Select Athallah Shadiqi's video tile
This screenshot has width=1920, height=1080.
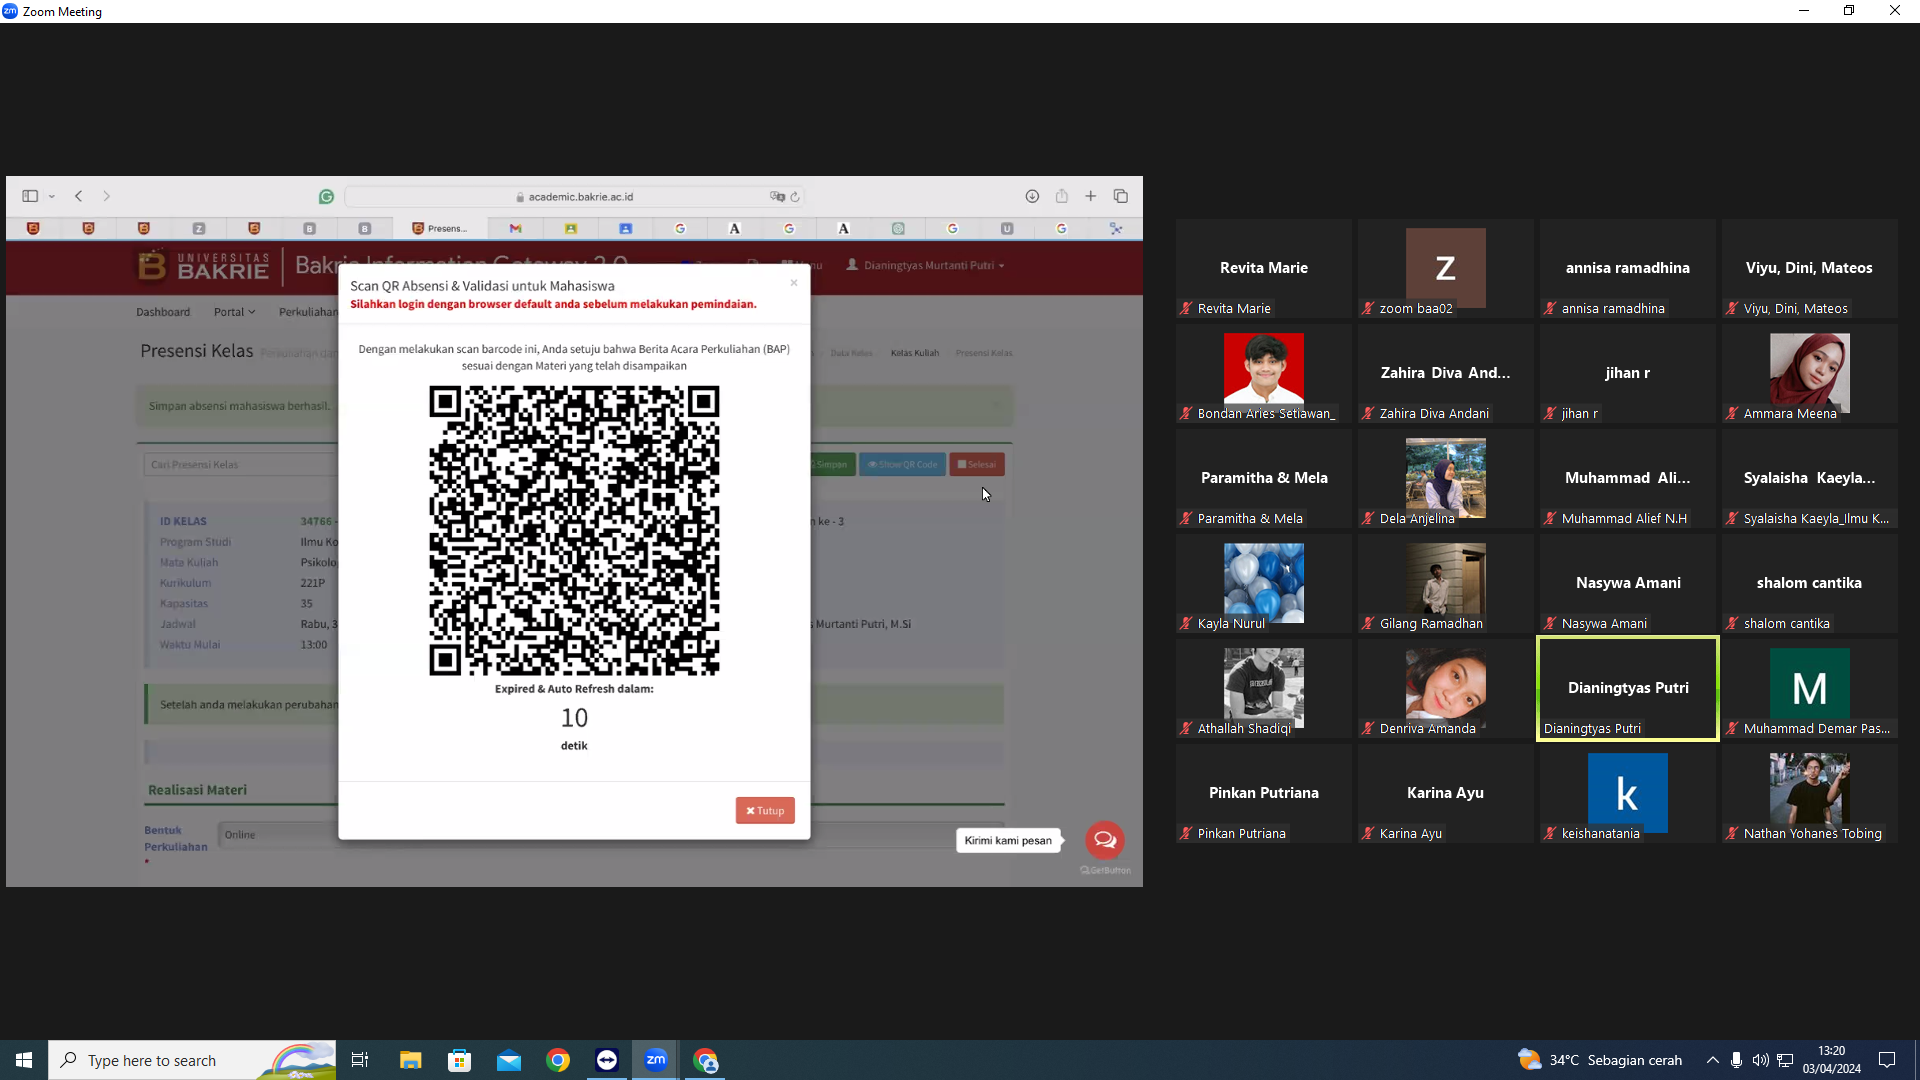coord(1264,689)
